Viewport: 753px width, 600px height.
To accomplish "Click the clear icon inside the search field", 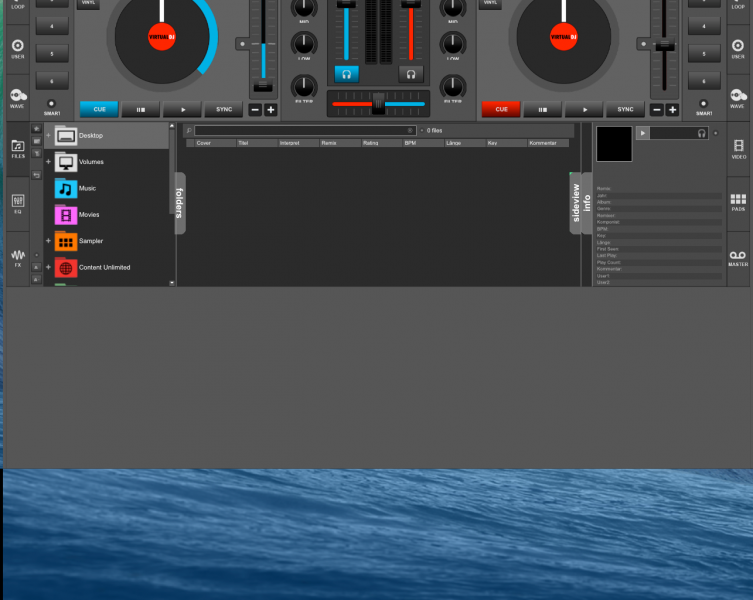I will pyautogui.click(x=410, y=130).
